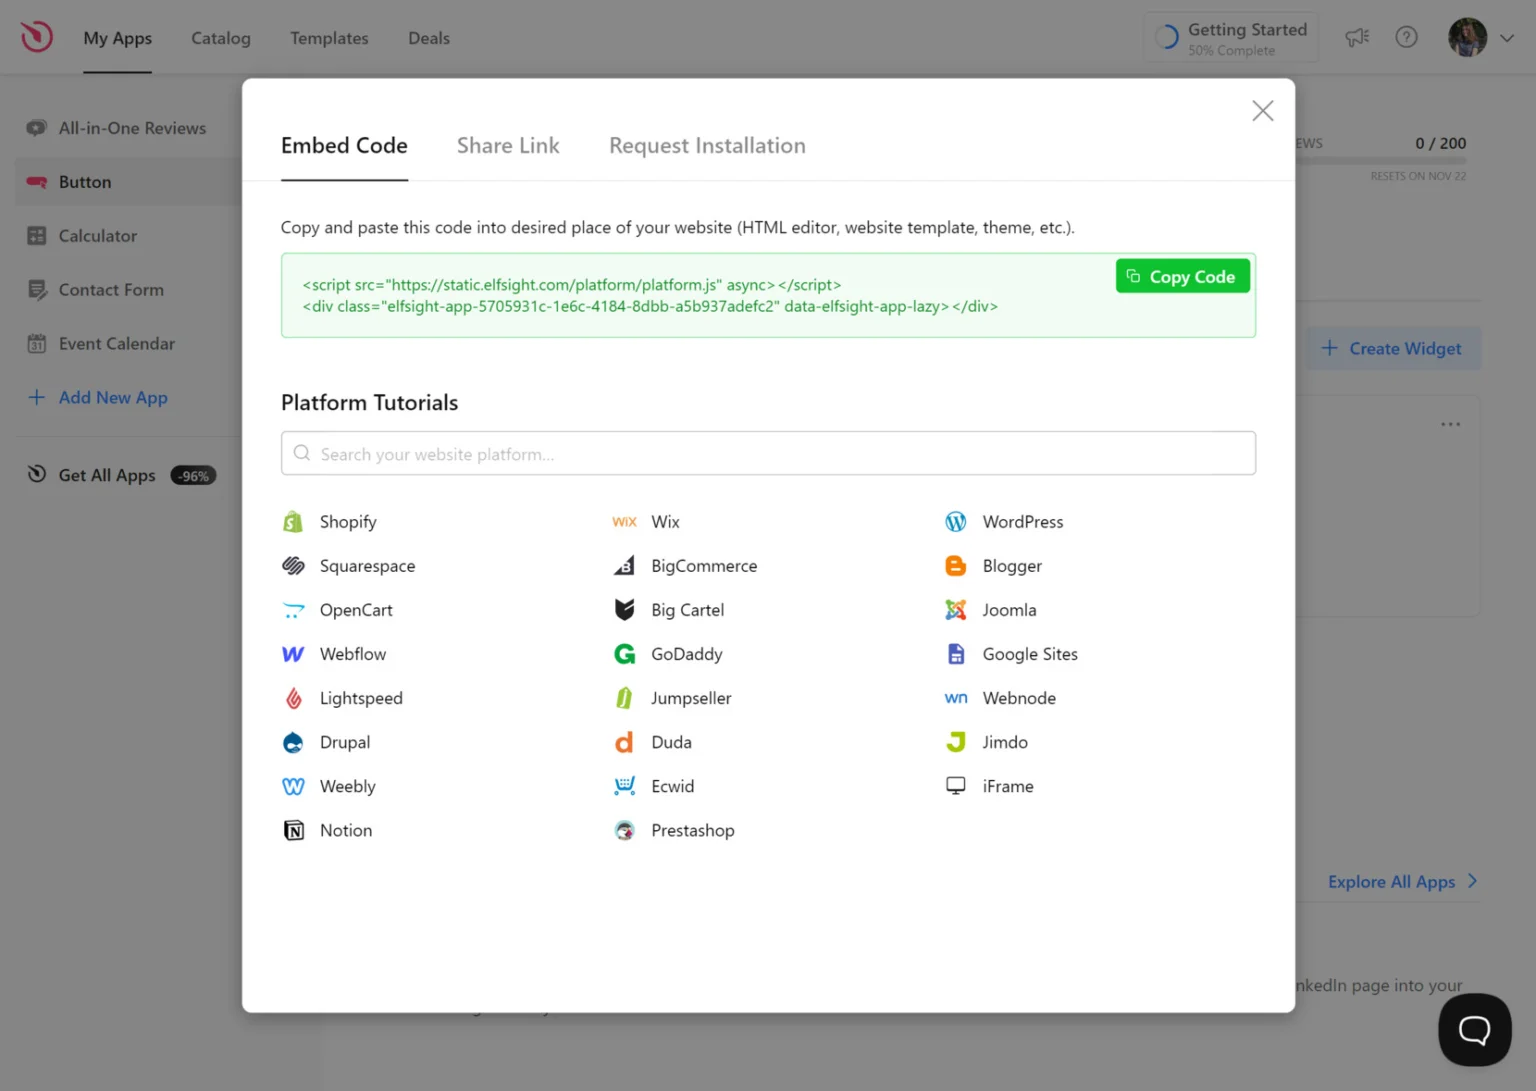Open the Wix tutorial

(x=665, y=521)
